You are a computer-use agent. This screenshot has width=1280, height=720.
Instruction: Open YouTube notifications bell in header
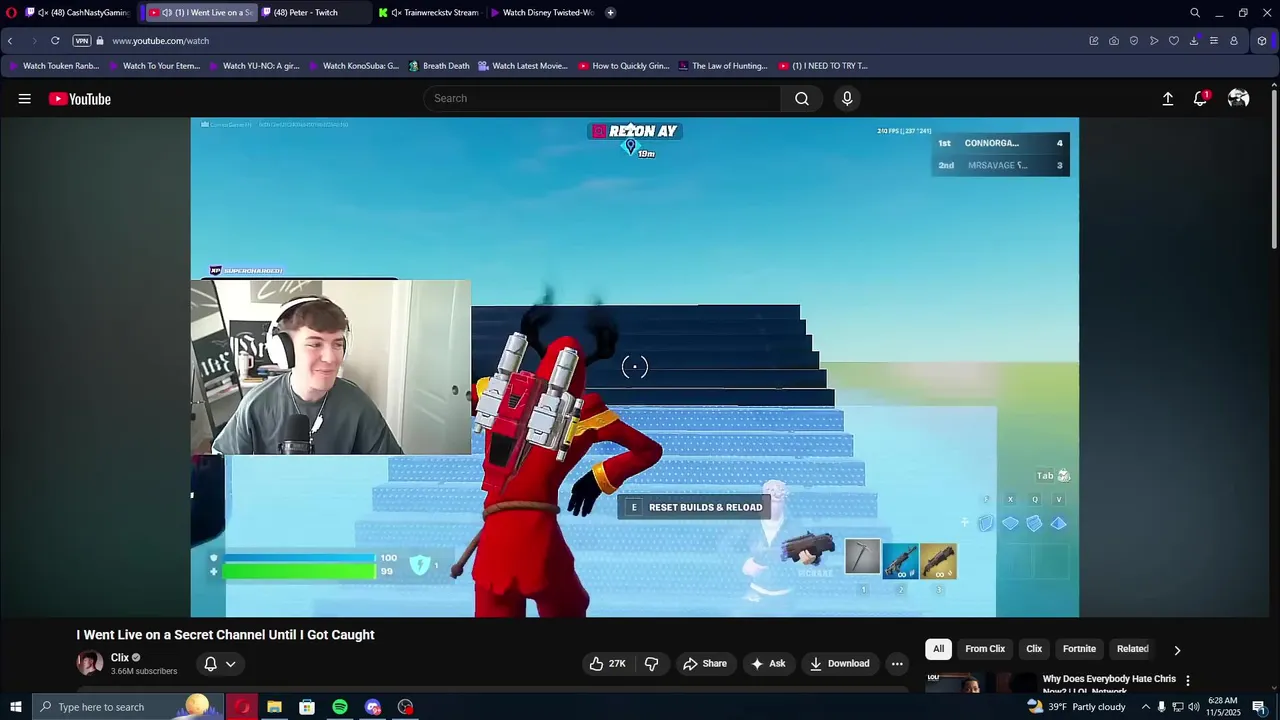click(x=1200, y=98)
